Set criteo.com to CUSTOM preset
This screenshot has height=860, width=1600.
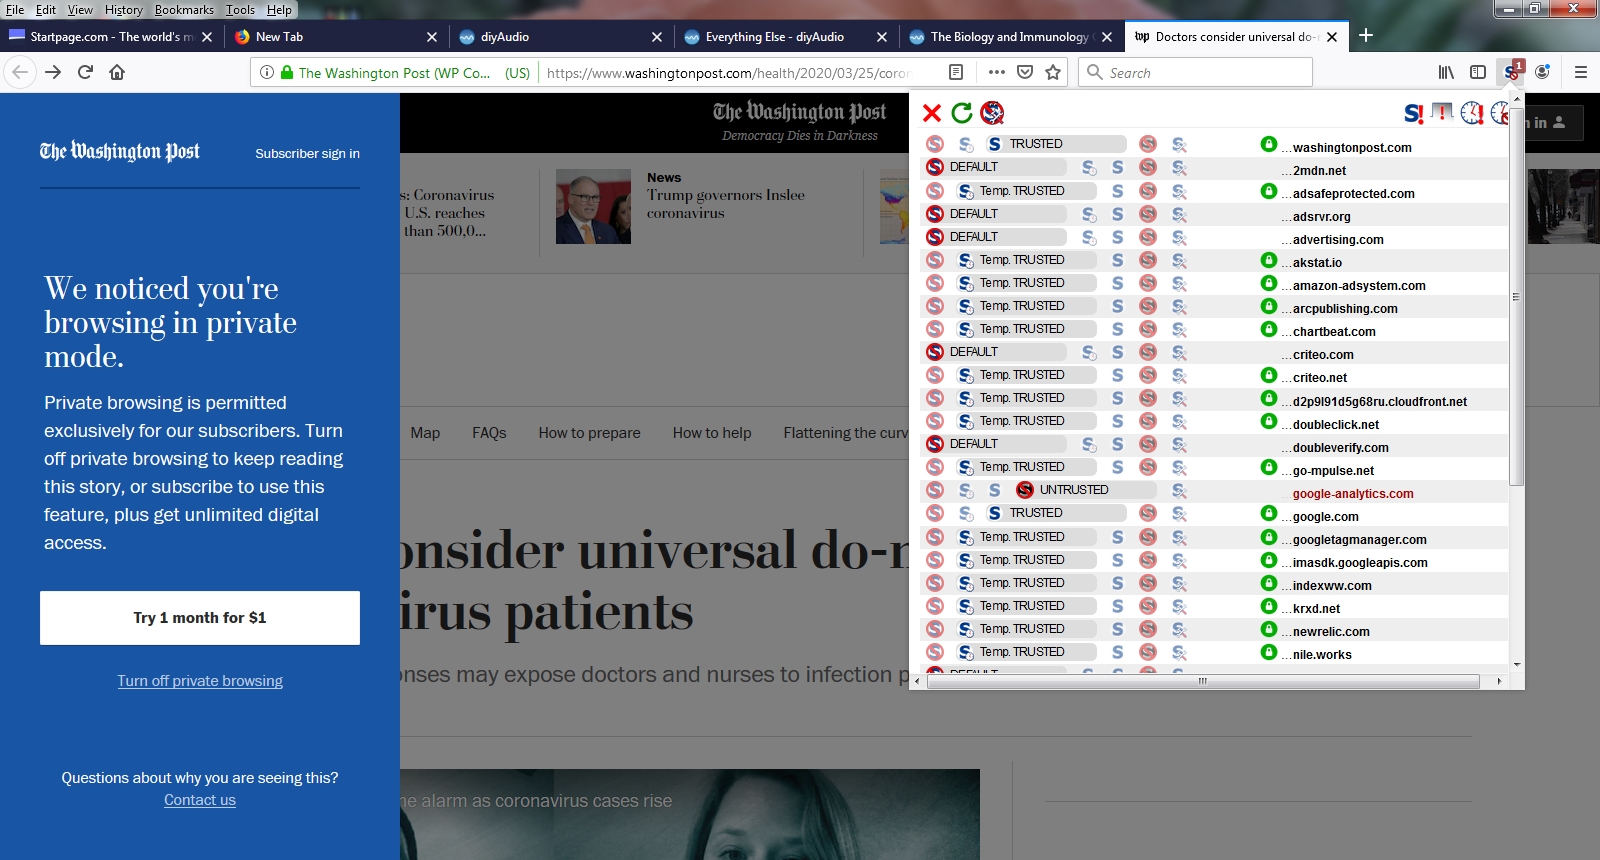pyautogui.click(x=1179, y=352)
